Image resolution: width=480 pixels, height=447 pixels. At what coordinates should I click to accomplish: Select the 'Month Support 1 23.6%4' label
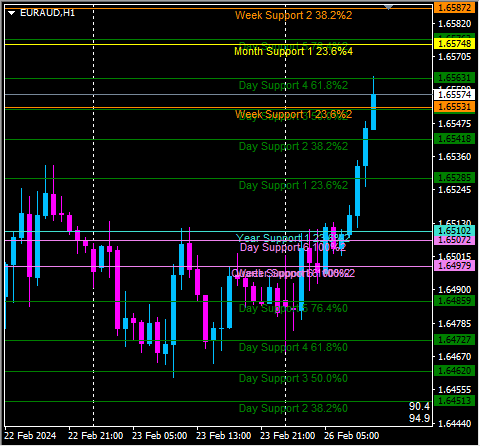[x=293, y=51]
